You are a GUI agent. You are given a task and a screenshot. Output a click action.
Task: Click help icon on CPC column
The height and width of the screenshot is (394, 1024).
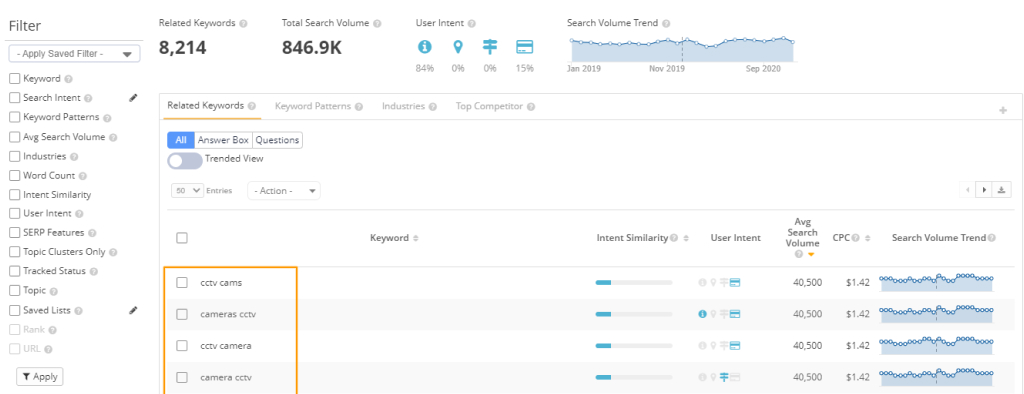(856, 238)
